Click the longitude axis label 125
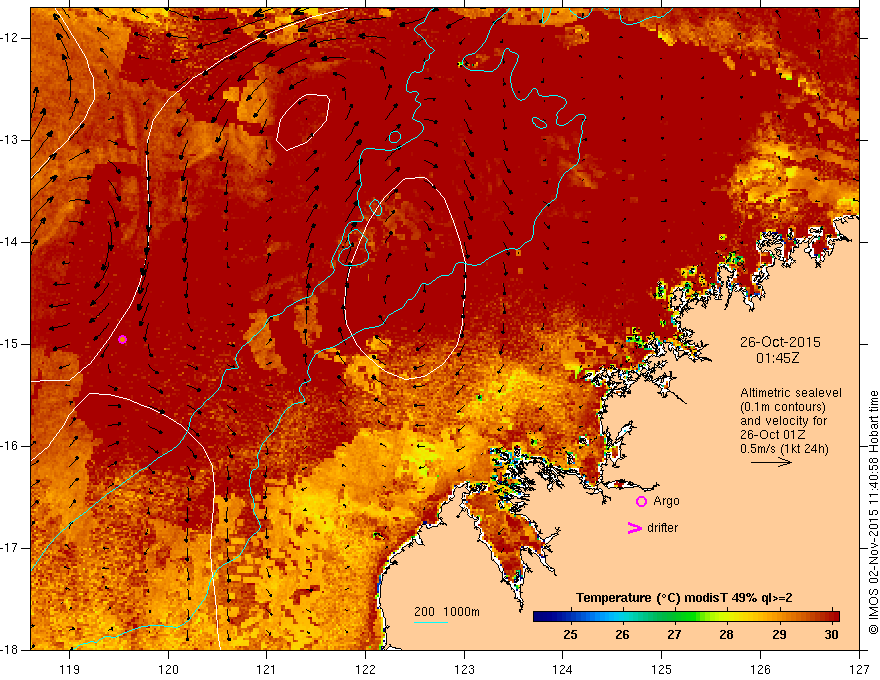This screenshot has width=880, height=680. (x=662, y=669)
